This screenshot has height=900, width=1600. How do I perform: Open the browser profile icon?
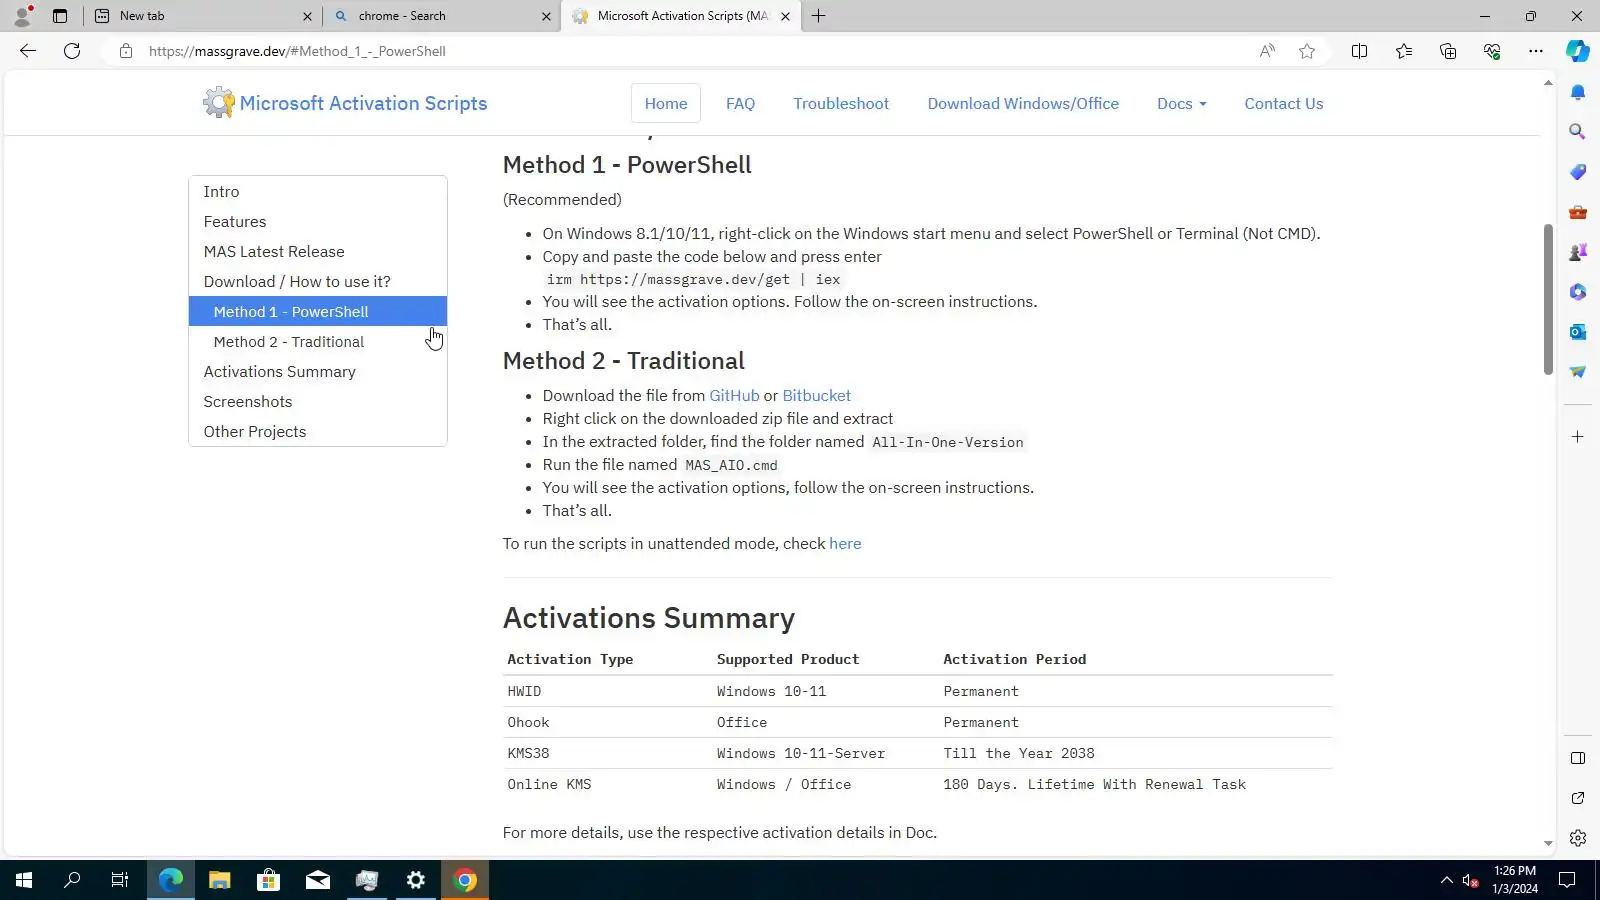[x=22, y=16]
